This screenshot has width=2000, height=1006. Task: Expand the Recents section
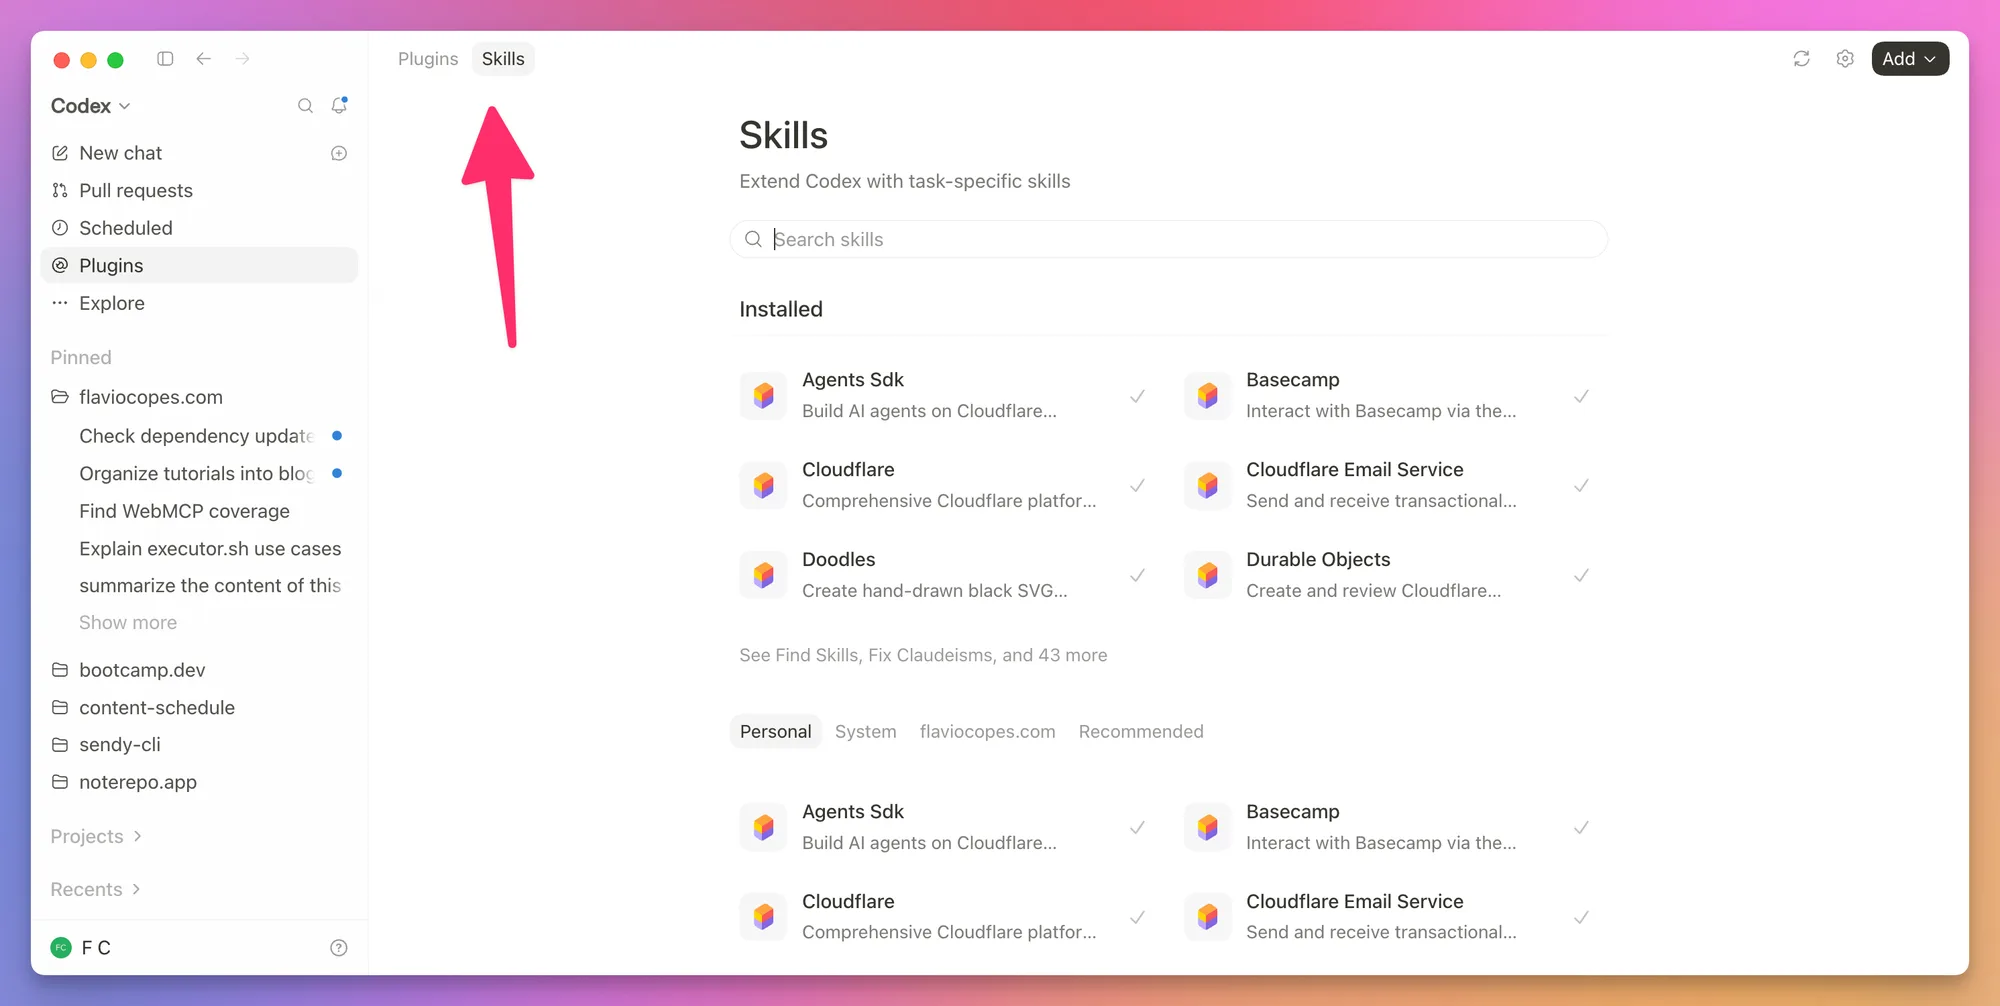pos(95,889)
